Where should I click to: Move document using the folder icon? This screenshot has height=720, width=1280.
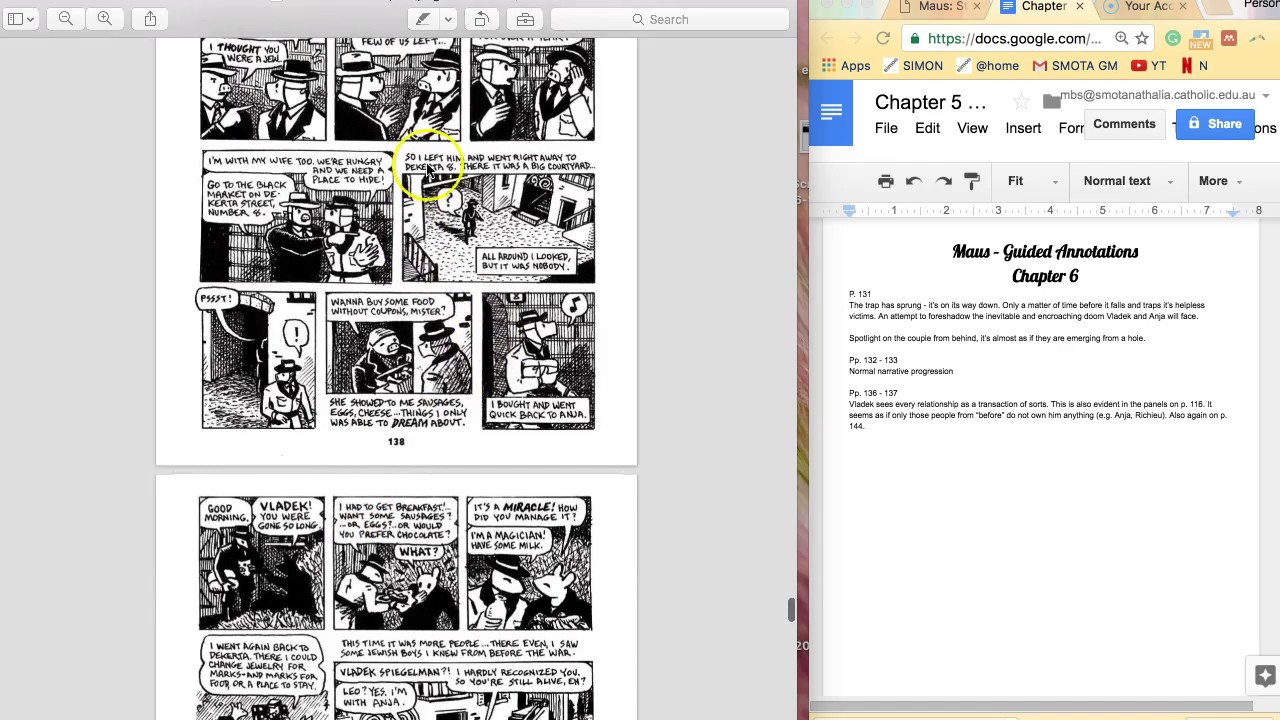[1050, 101]
